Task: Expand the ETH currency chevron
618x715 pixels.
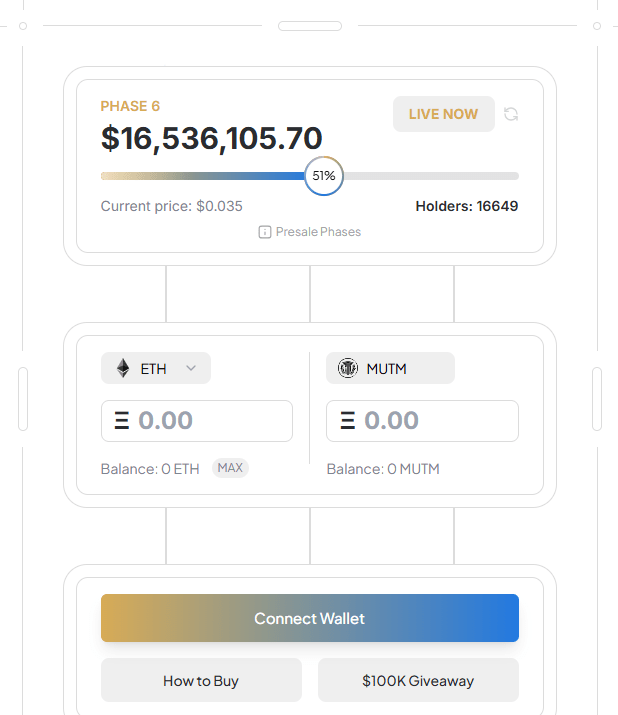Action: [191, 368]
